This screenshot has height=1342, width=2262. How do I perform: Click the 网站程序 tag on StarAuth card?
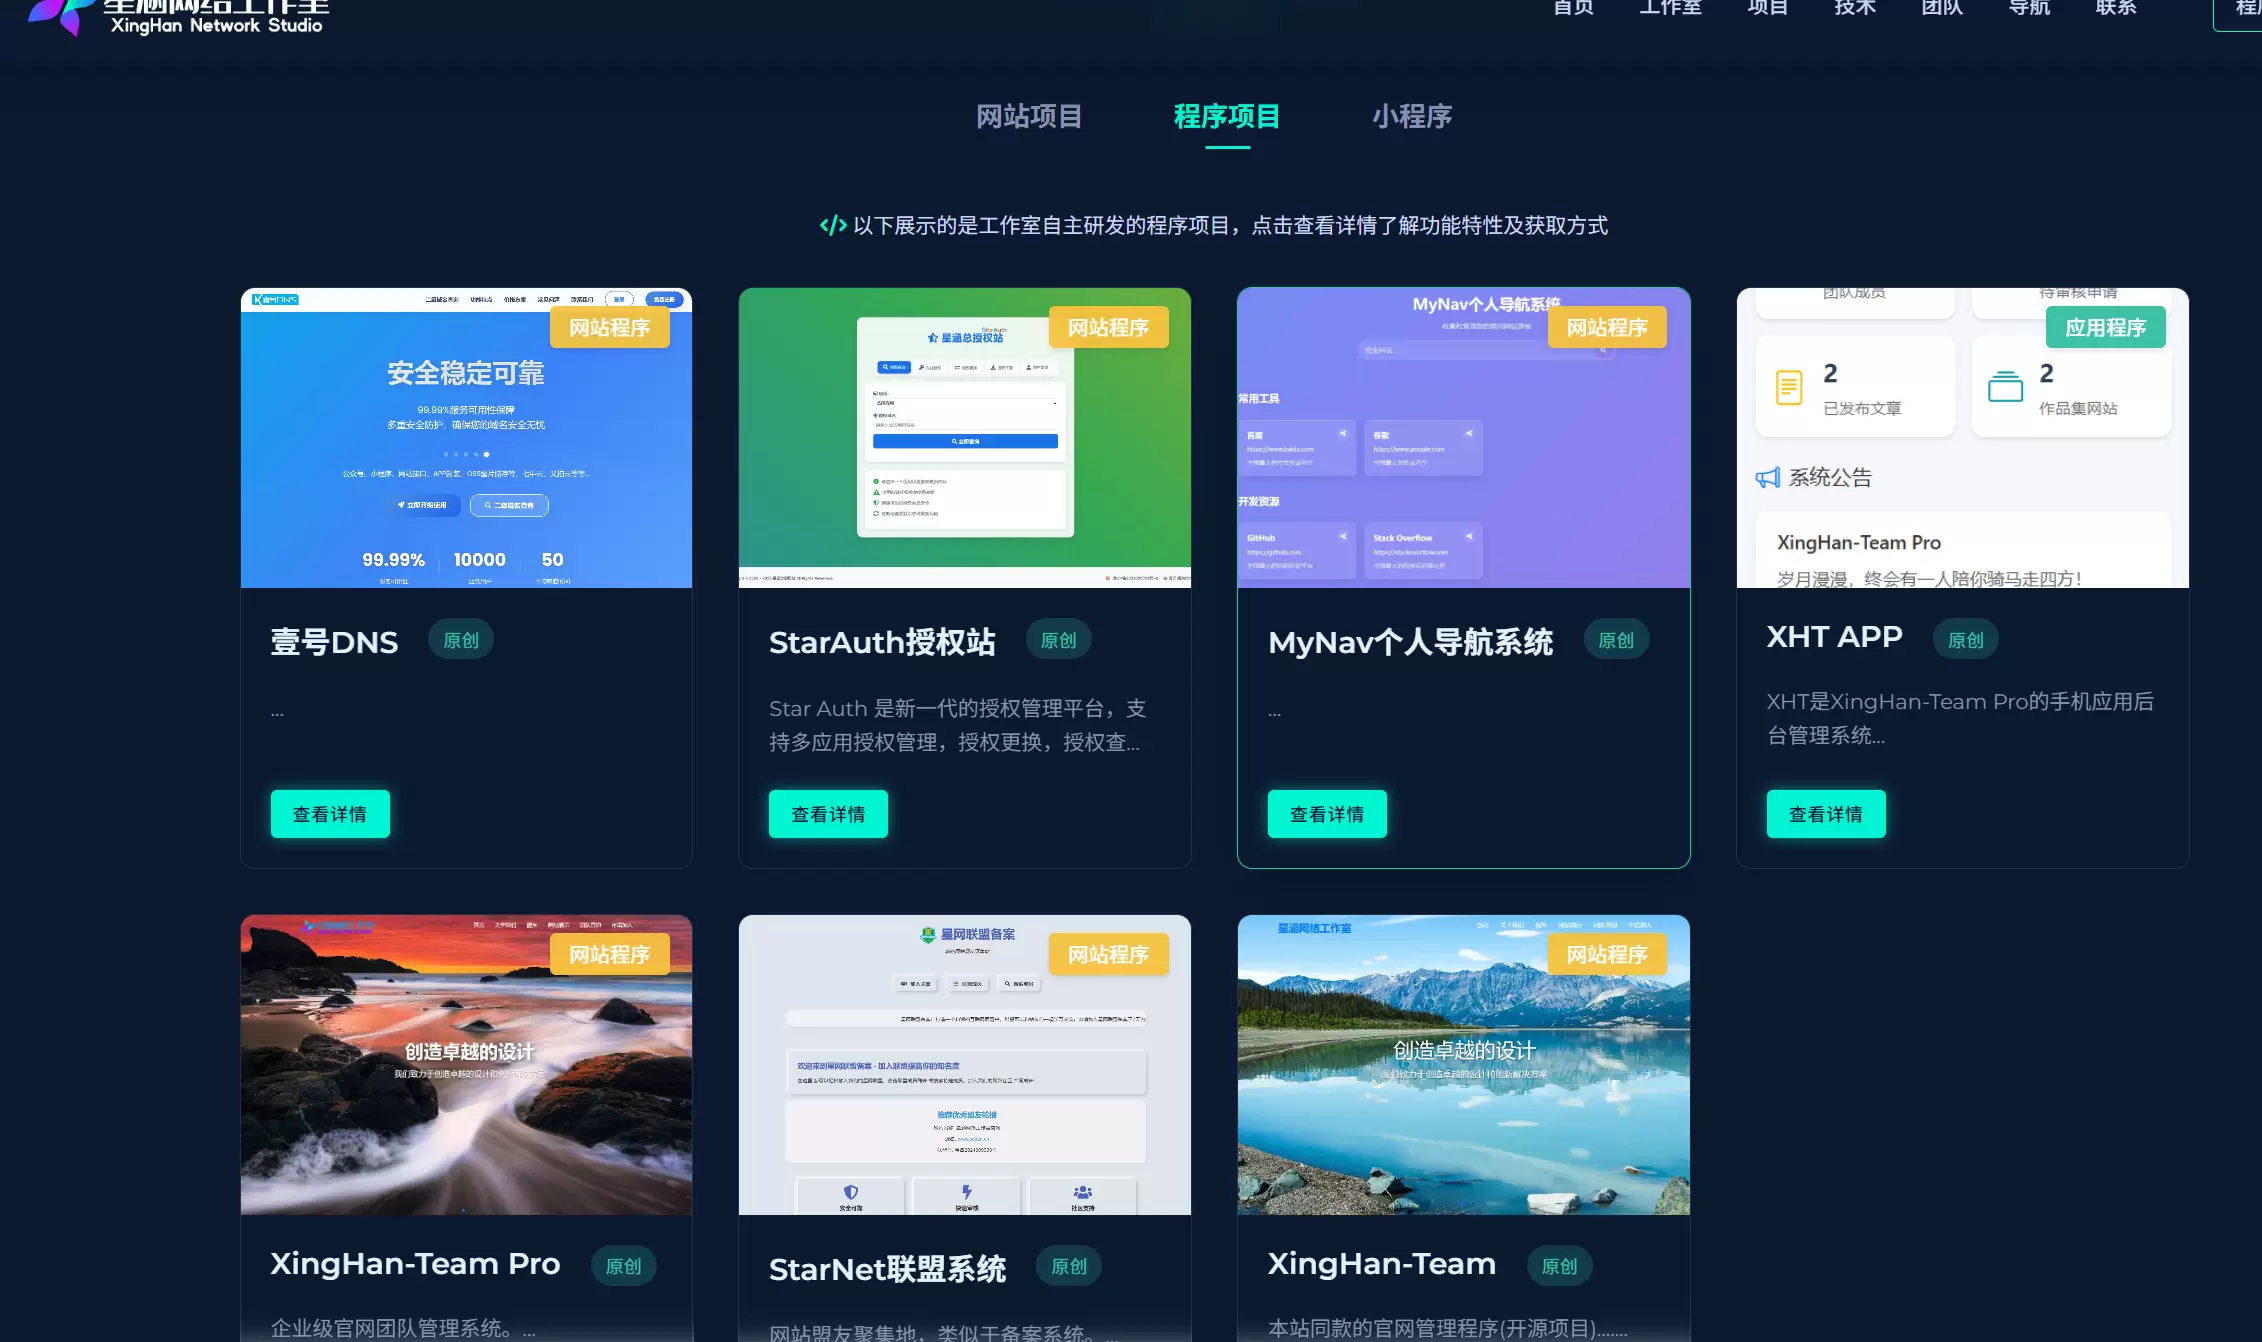tap(1108, 328)
